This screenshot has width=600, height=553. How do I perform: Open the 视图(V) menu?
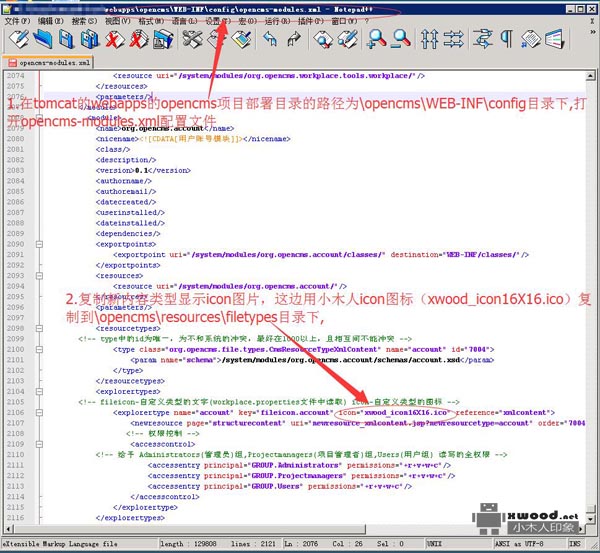(118, 21)
